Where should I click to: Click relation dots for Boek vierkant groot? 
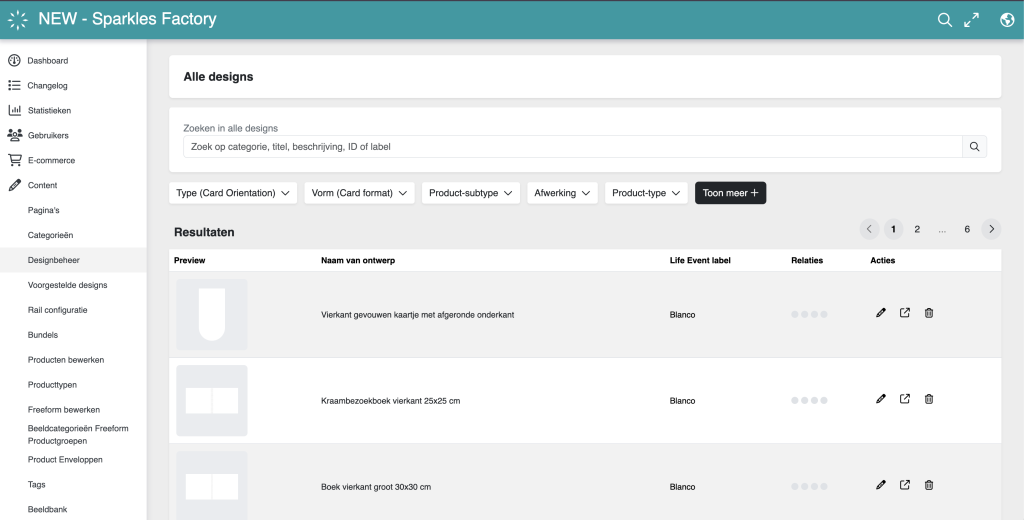(809, 487)
